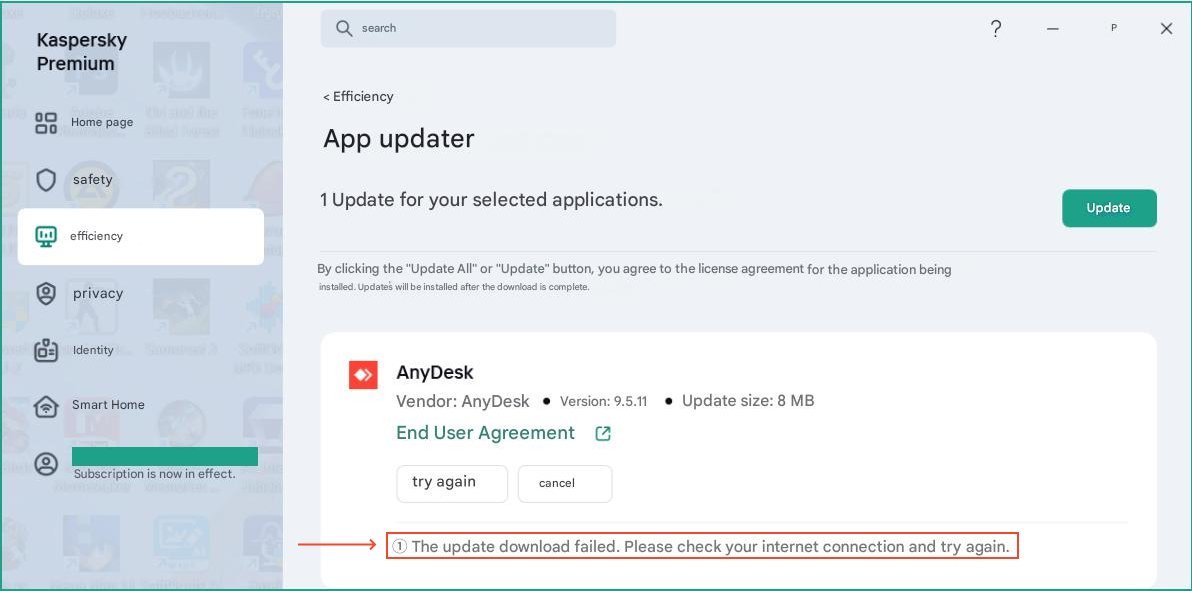
Task: Click the Identity badge icon
Action: coord(46,350)
